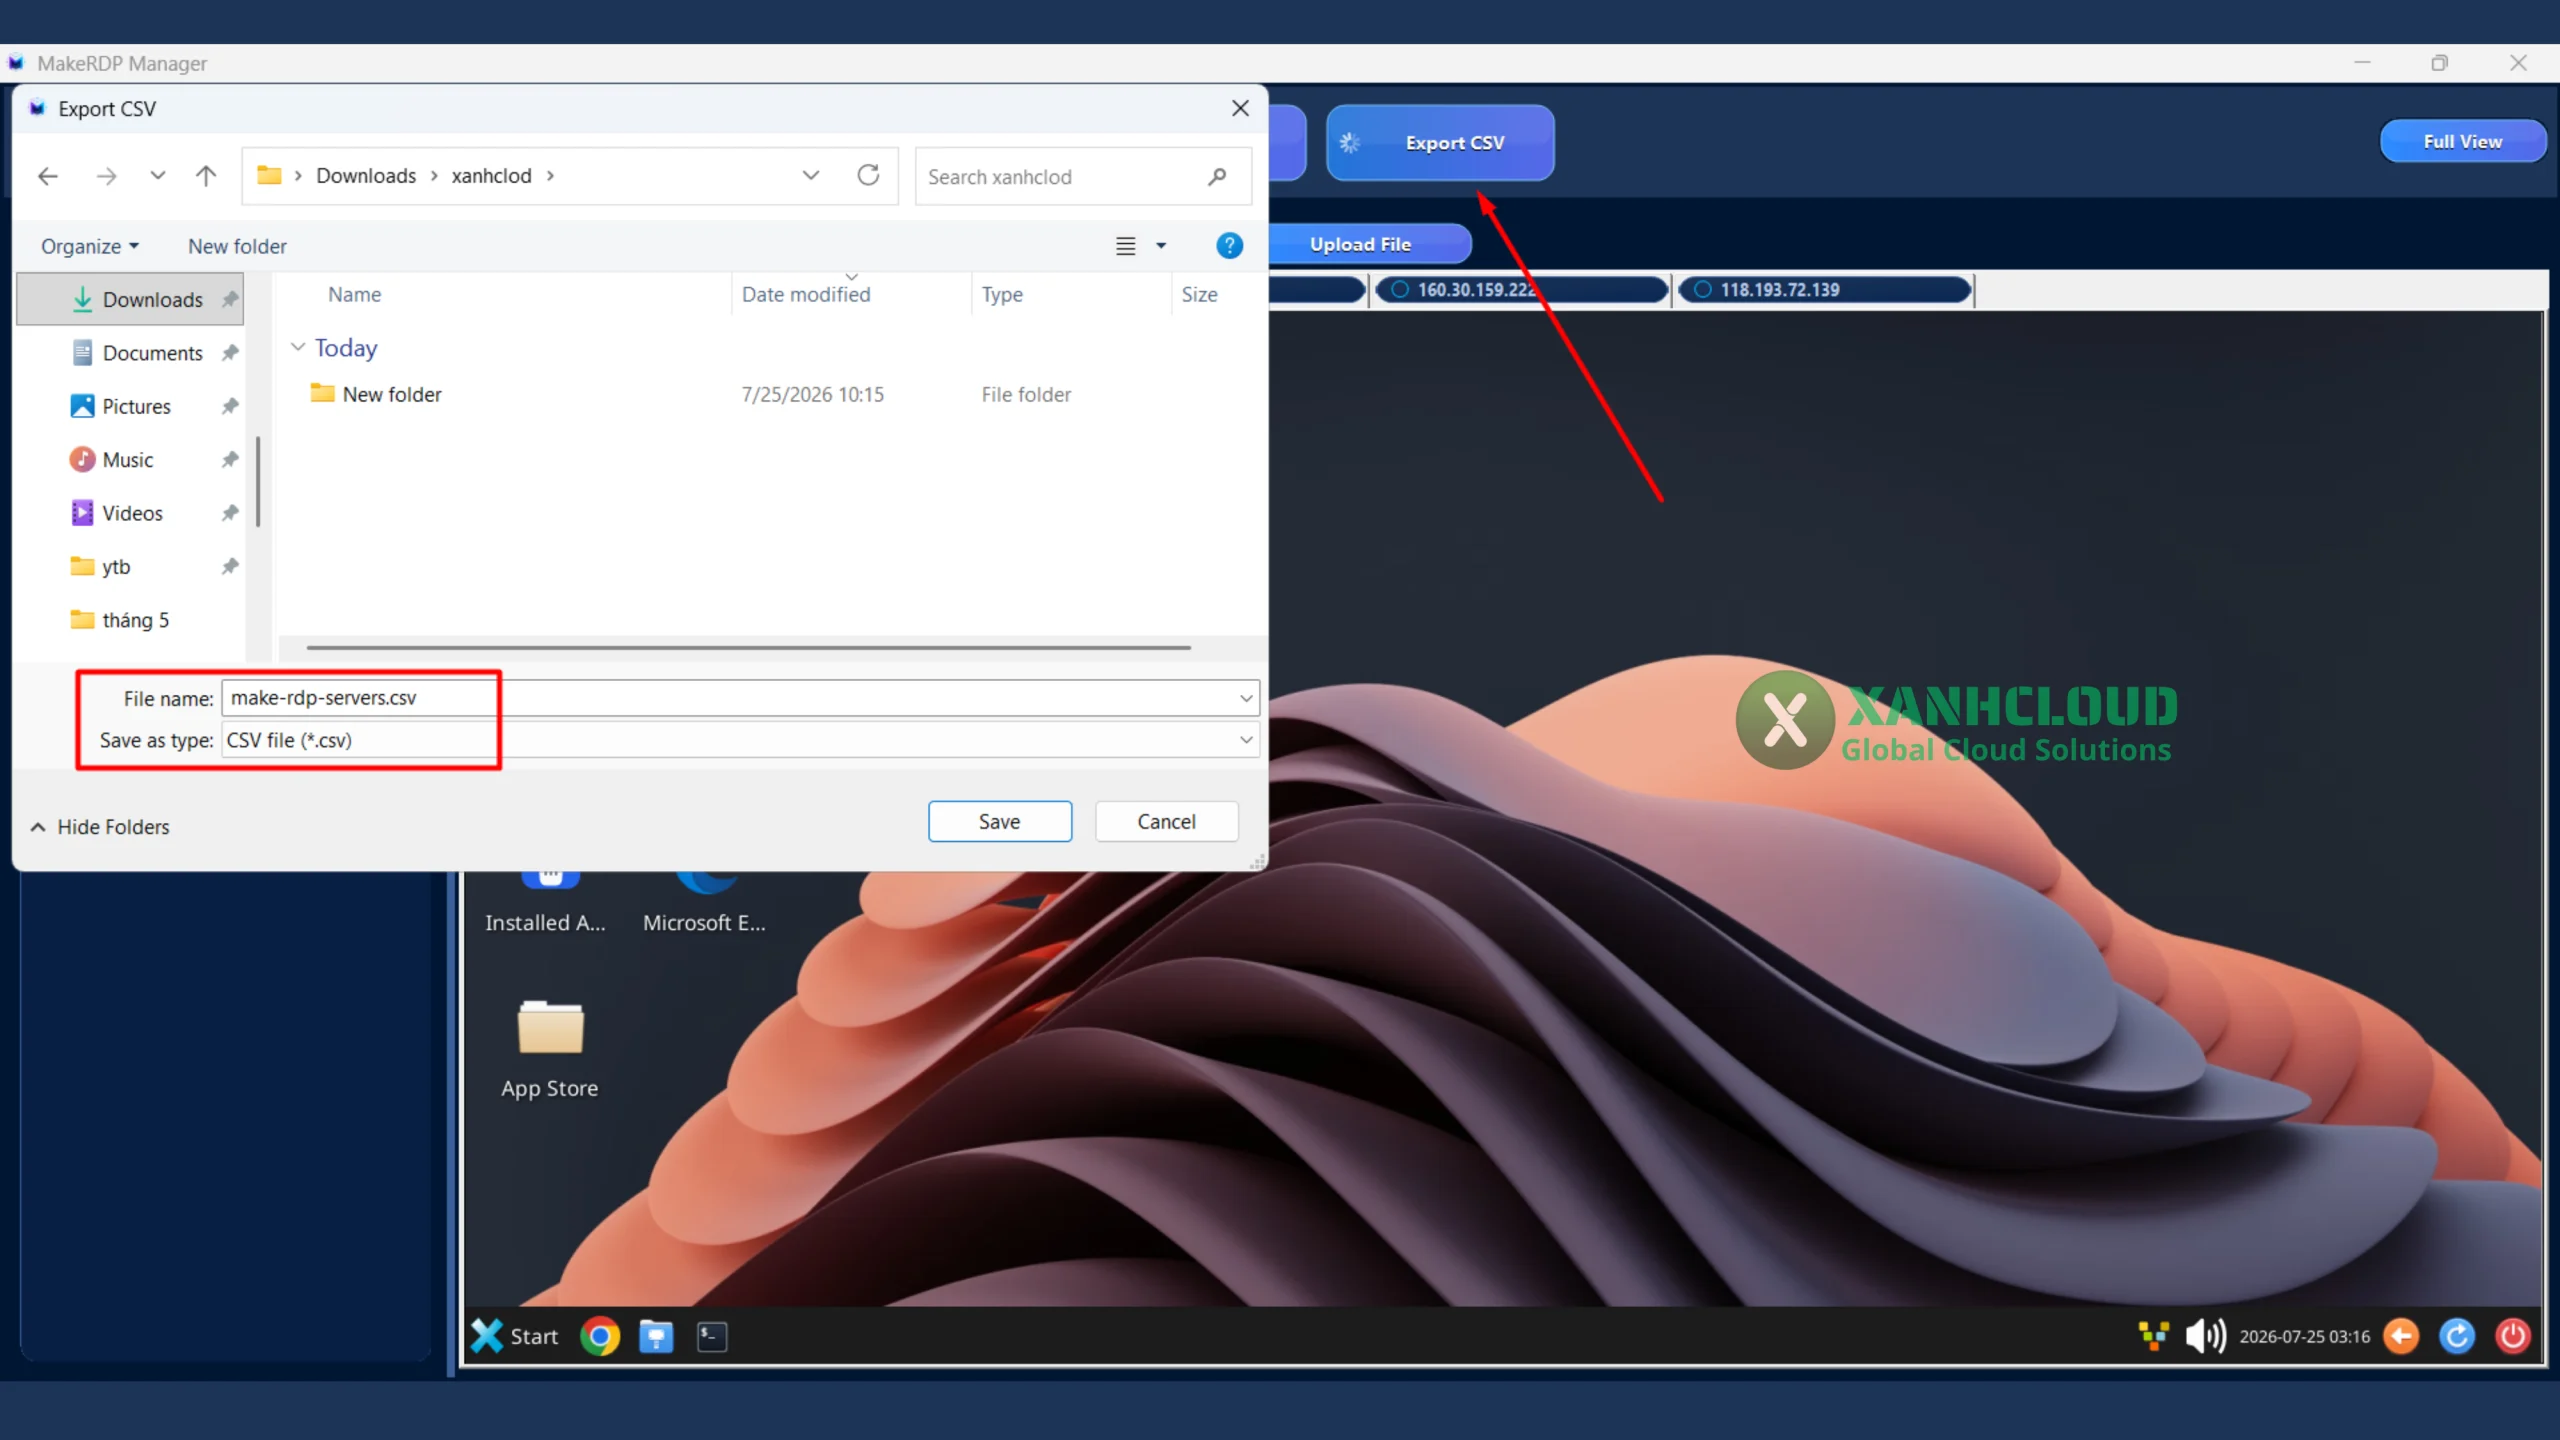Switch to the 160.30.159.22 tab
This screenshot has height=1440, width=2560.
click(1520, 290)
